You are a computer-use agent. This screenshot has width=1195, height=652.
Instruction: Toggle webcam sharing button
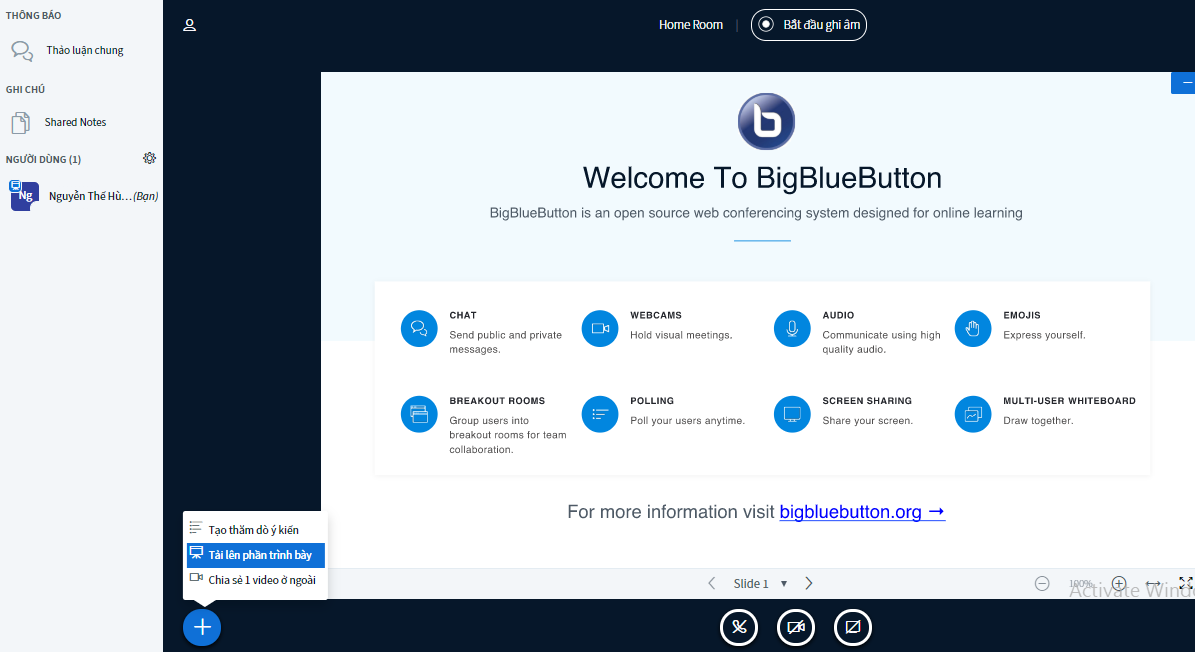point(796,628)
